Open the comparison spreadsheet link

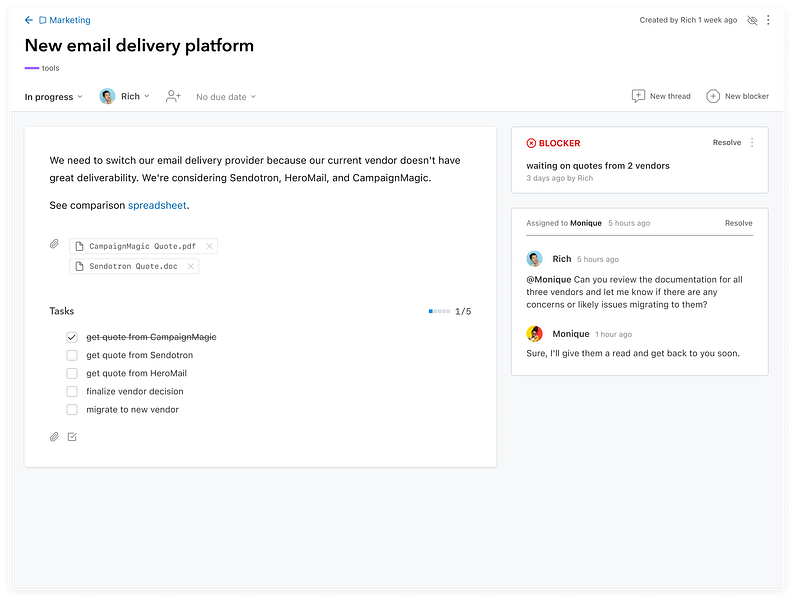157,206
